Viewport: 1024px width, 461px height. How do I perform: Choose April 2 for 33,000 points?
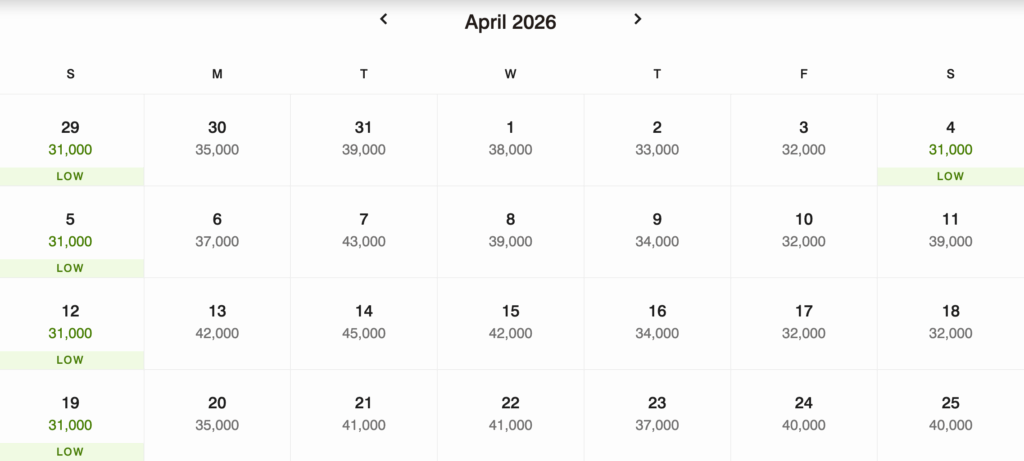point(657,139)
